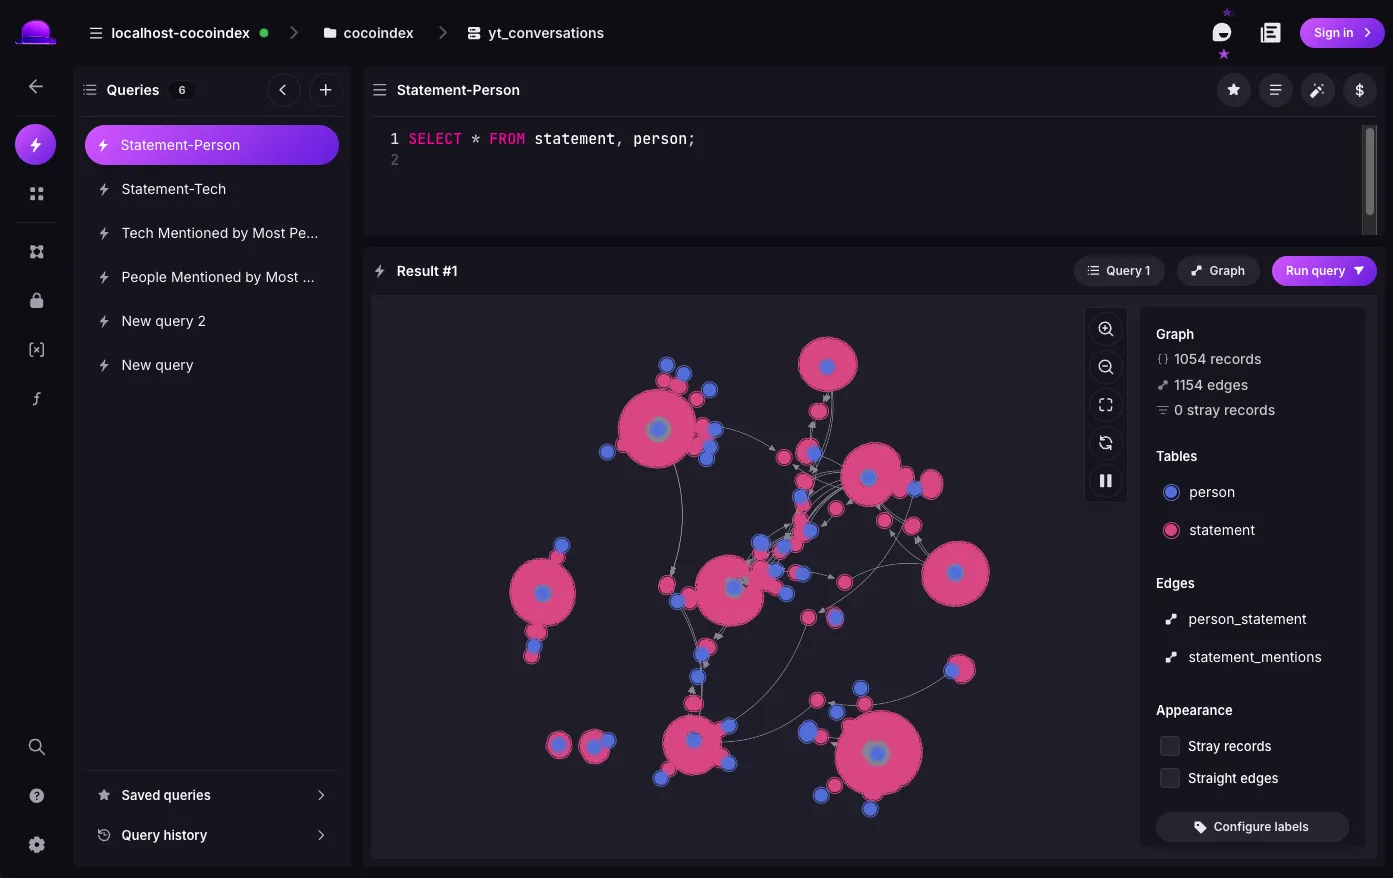1393x878 pixels.
Task: Open the settings gear icon
Action: point(36,845)
